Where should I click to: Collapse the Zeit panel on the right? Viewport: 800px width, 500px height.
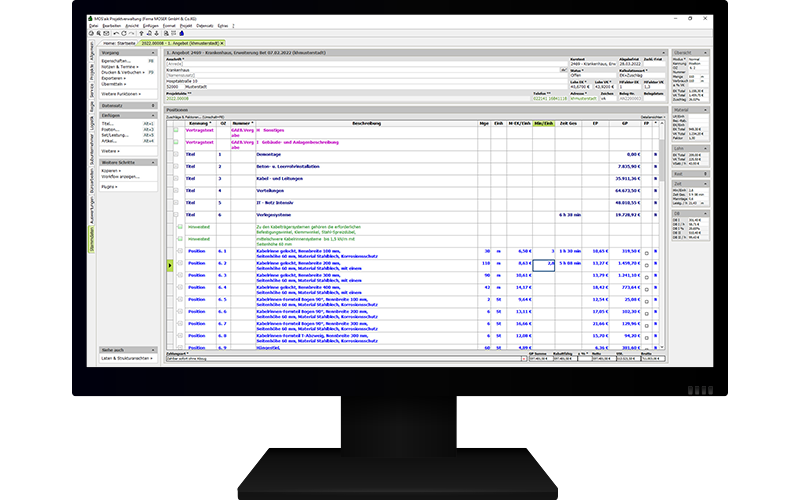pos(706,184)
